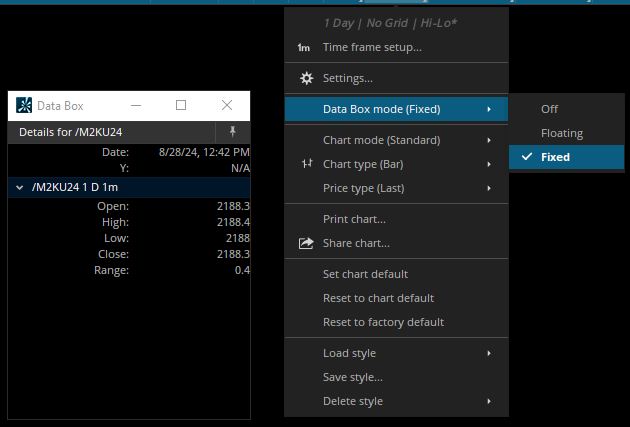Click the pin icon in Data Box
The width and height of the screenshot is (630, 427).
pos(233,132)
